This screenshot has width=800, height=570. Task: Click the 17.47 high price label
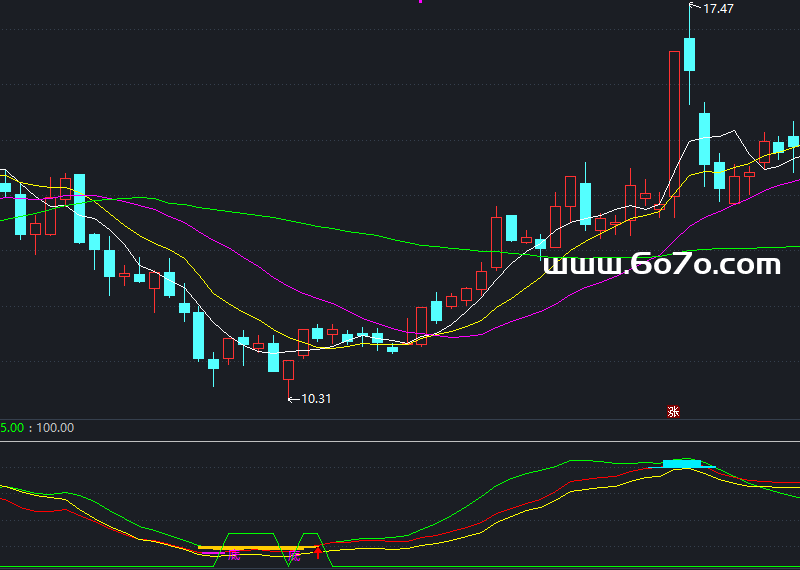pyautogui.click(x=718, y=8)
